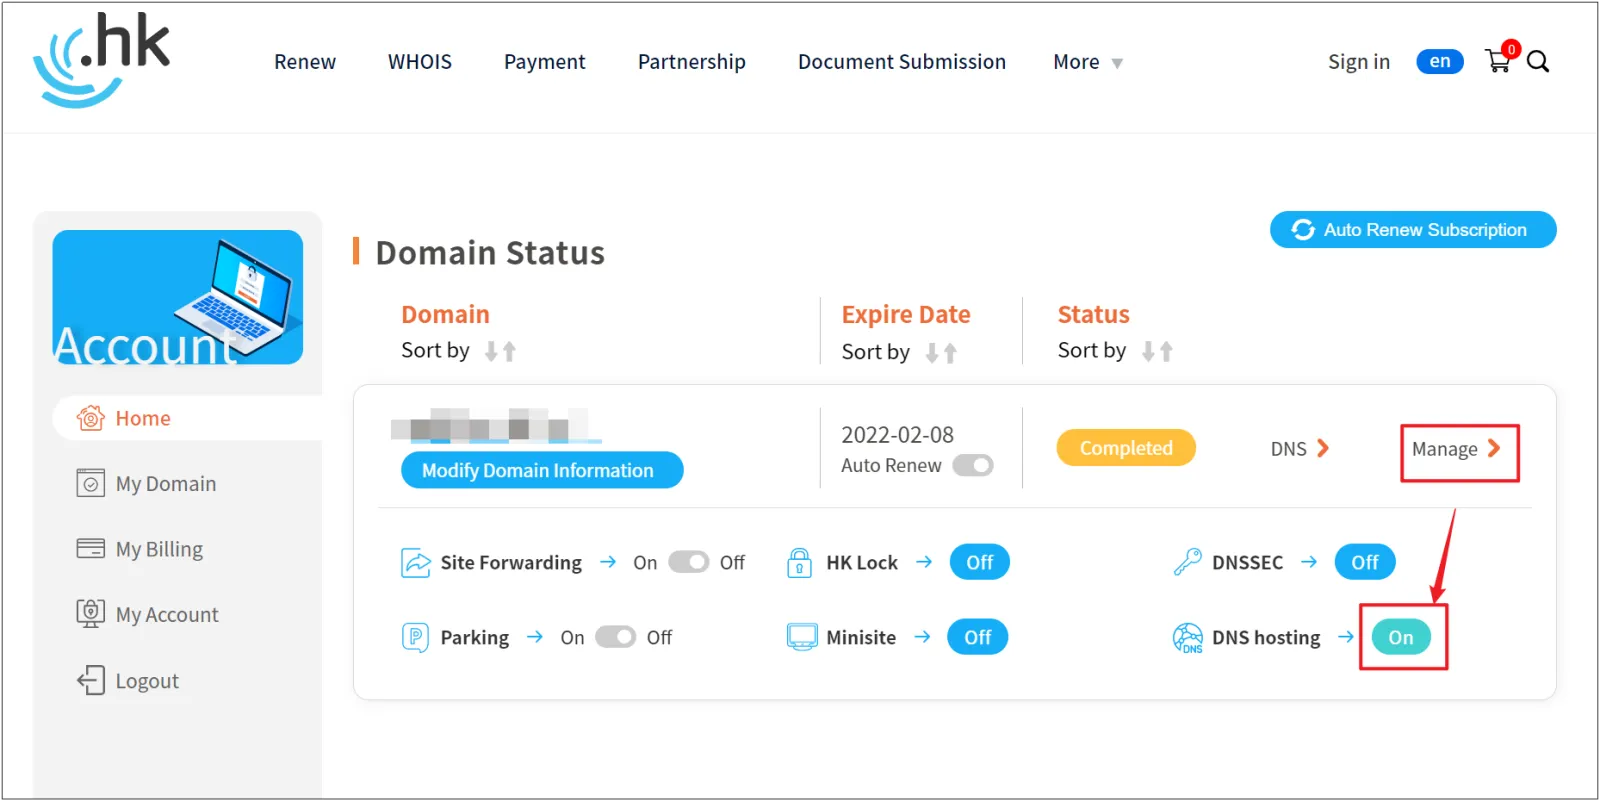Screen dimensions: 1600x802
Task: Click the Minisite monitor icon
Action: click(x=802, y=637)
